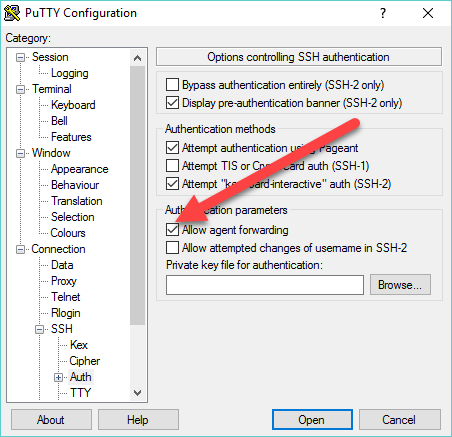The width and height of the screenshot is (452, 437).
Task: Collapse the Connection category node
Action: pos(20,249)
